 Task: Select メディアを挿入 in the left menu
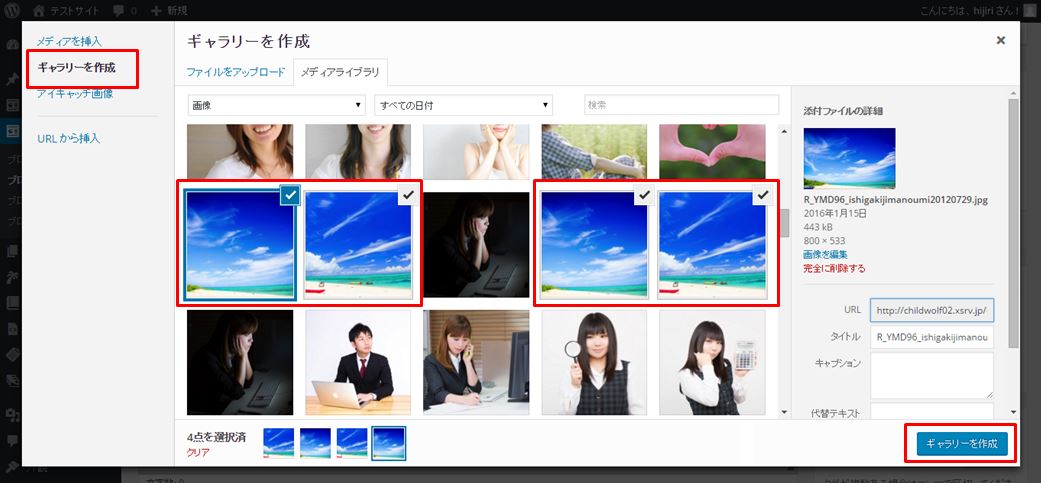click(x=69, y=41)
